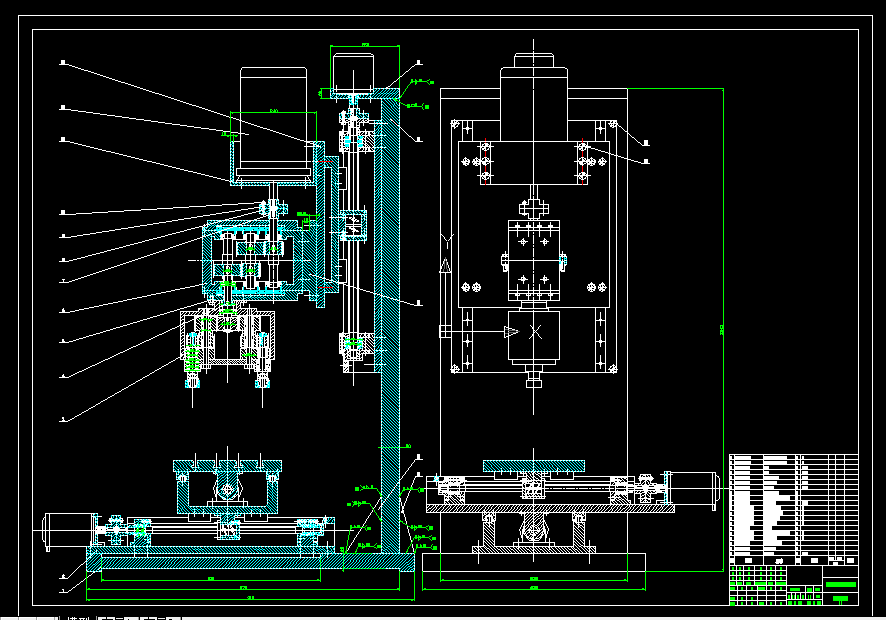The height and width of the screenshot is (620, 886).
Task: Switch to the Model tab at bottom
Action: [78, 618]
